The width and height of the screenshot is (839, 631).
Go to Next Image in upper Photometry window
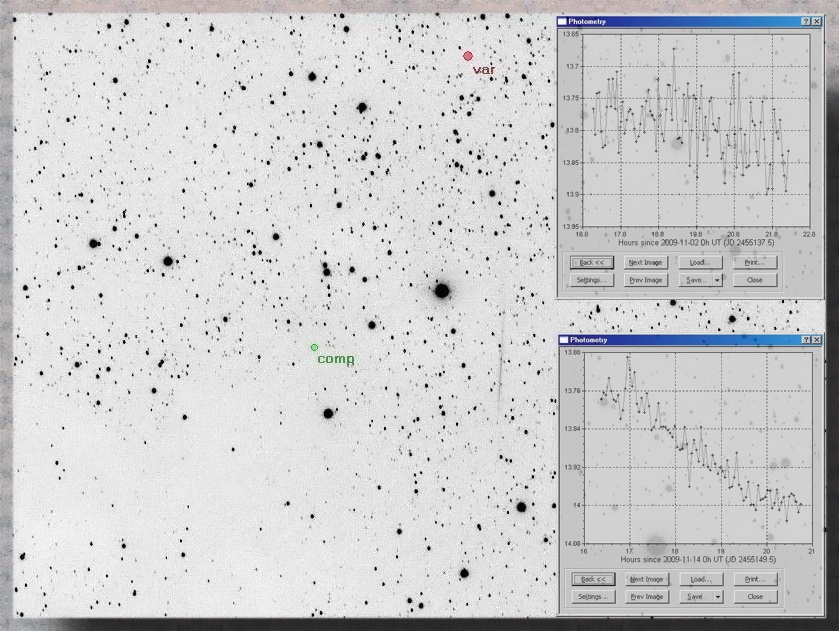point(646,262)
